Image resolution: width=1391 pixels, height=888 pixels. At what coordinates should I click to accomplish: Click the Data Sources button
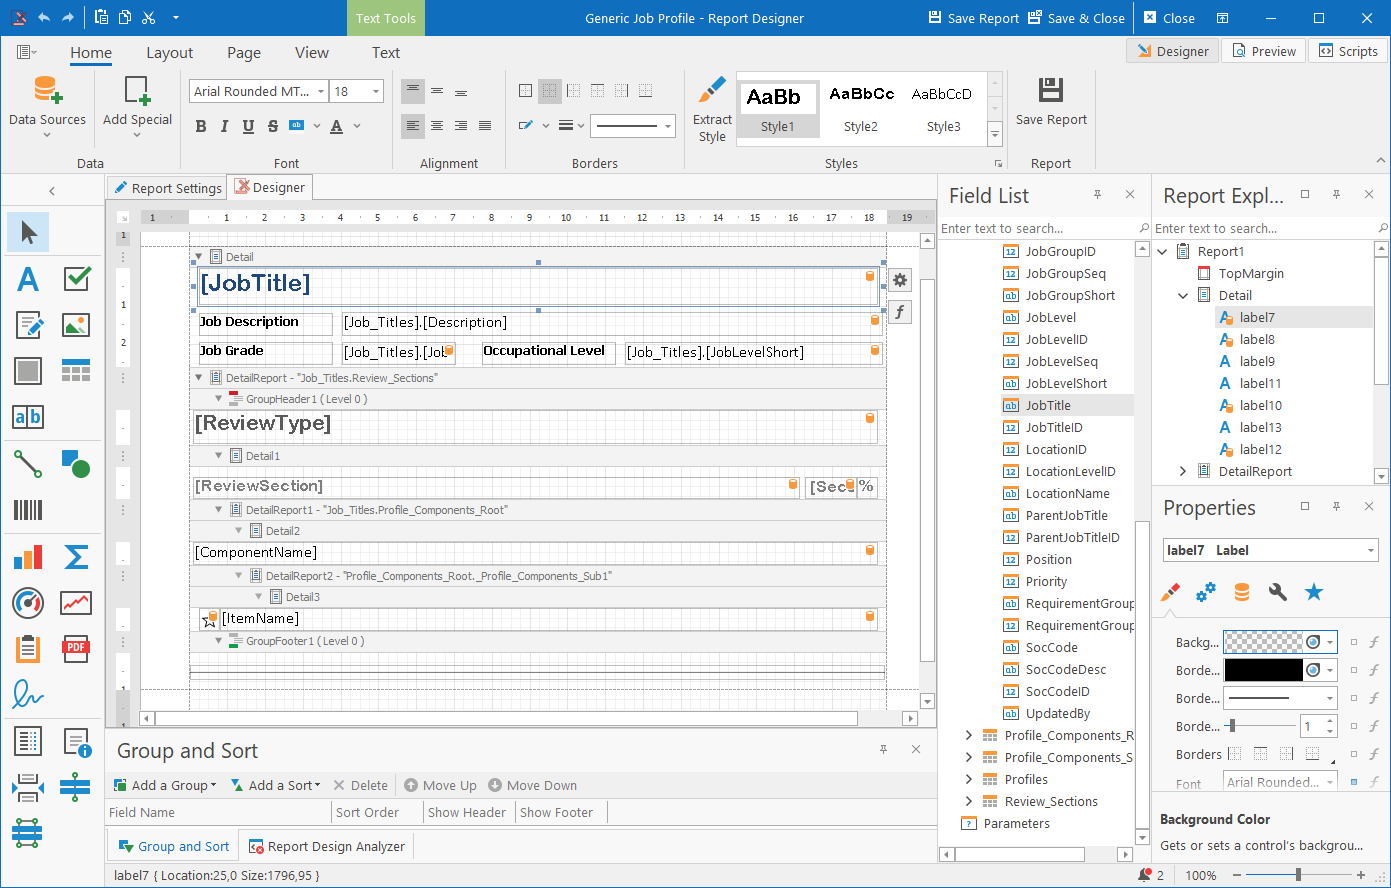pos(47,108)
